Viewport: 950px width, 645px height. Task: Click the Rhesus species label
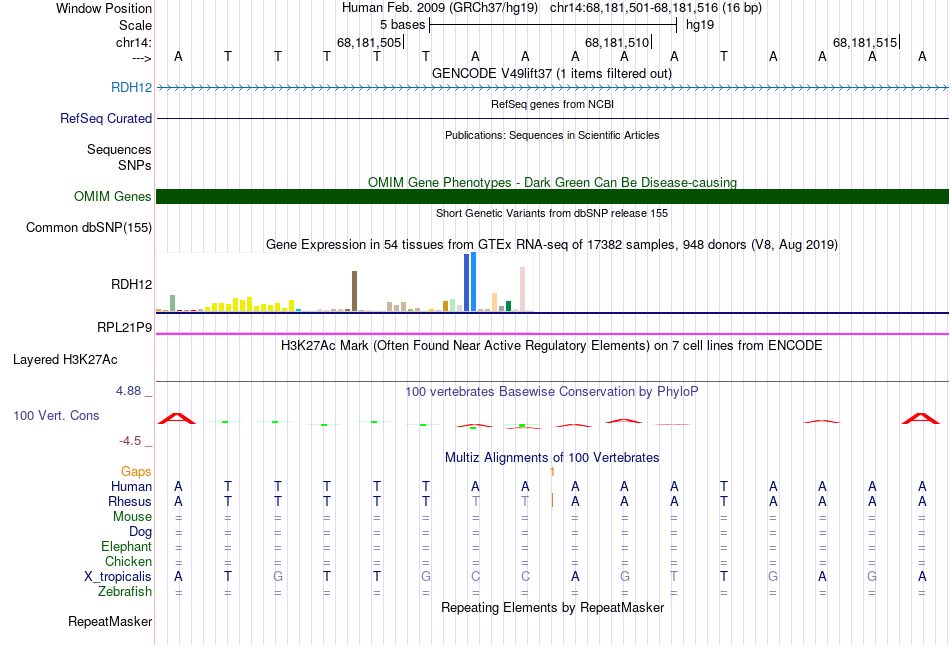[x=130, y=501]
